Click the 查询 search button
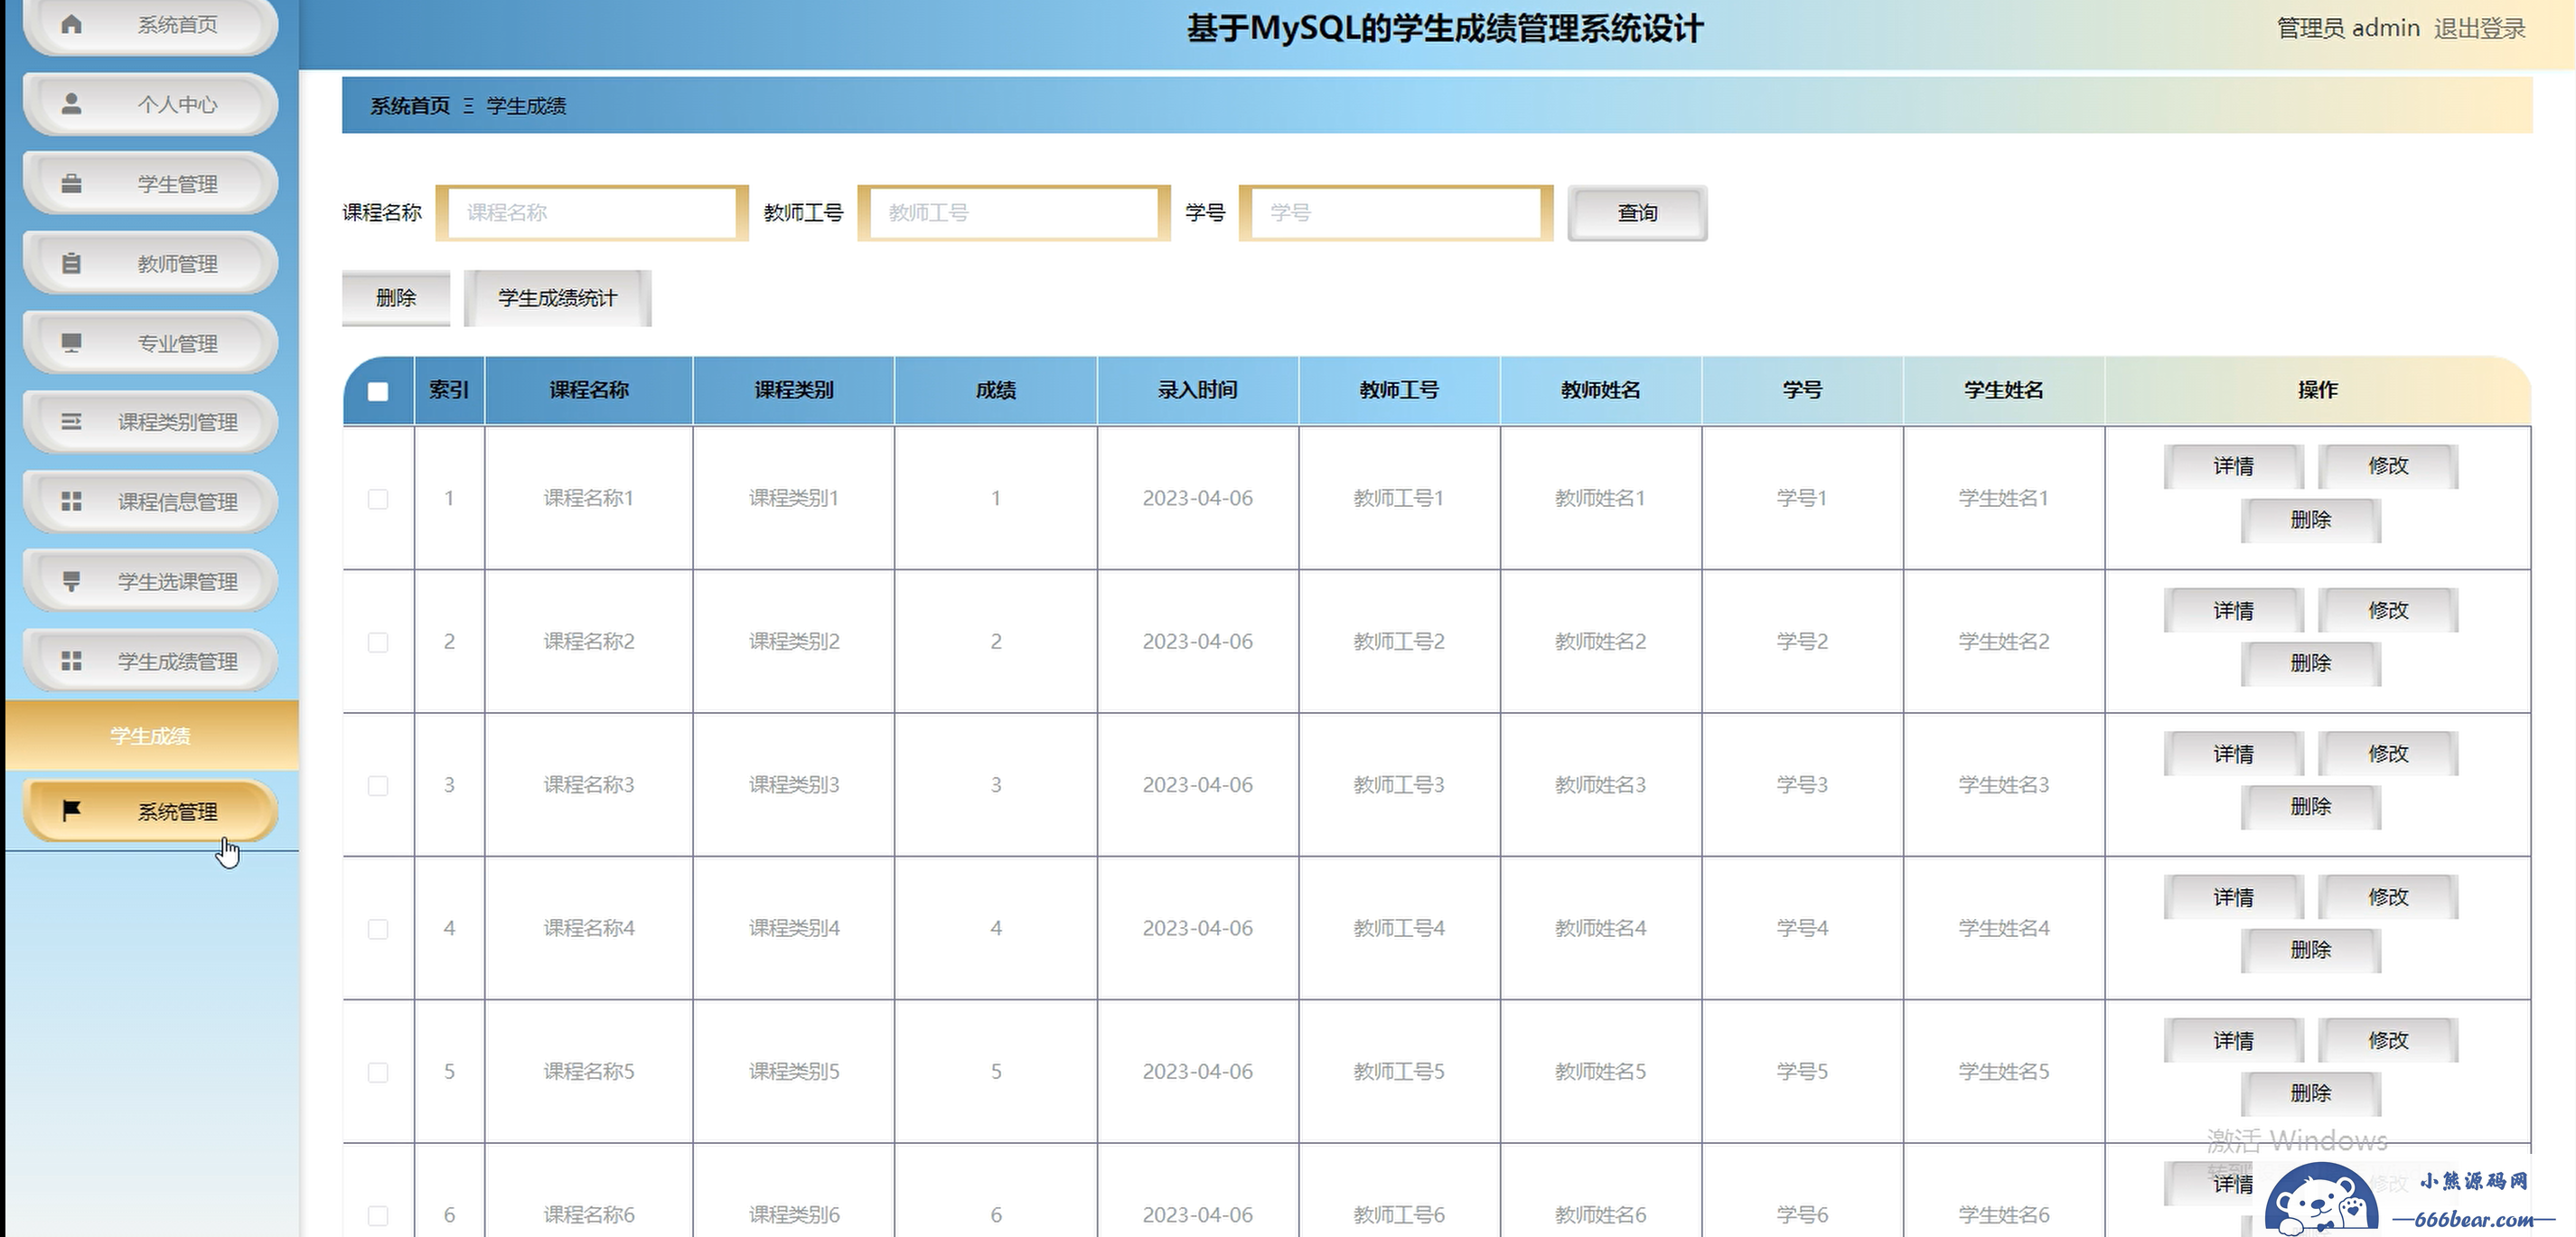The image size is (2576, 1237). coord(1637,213)
